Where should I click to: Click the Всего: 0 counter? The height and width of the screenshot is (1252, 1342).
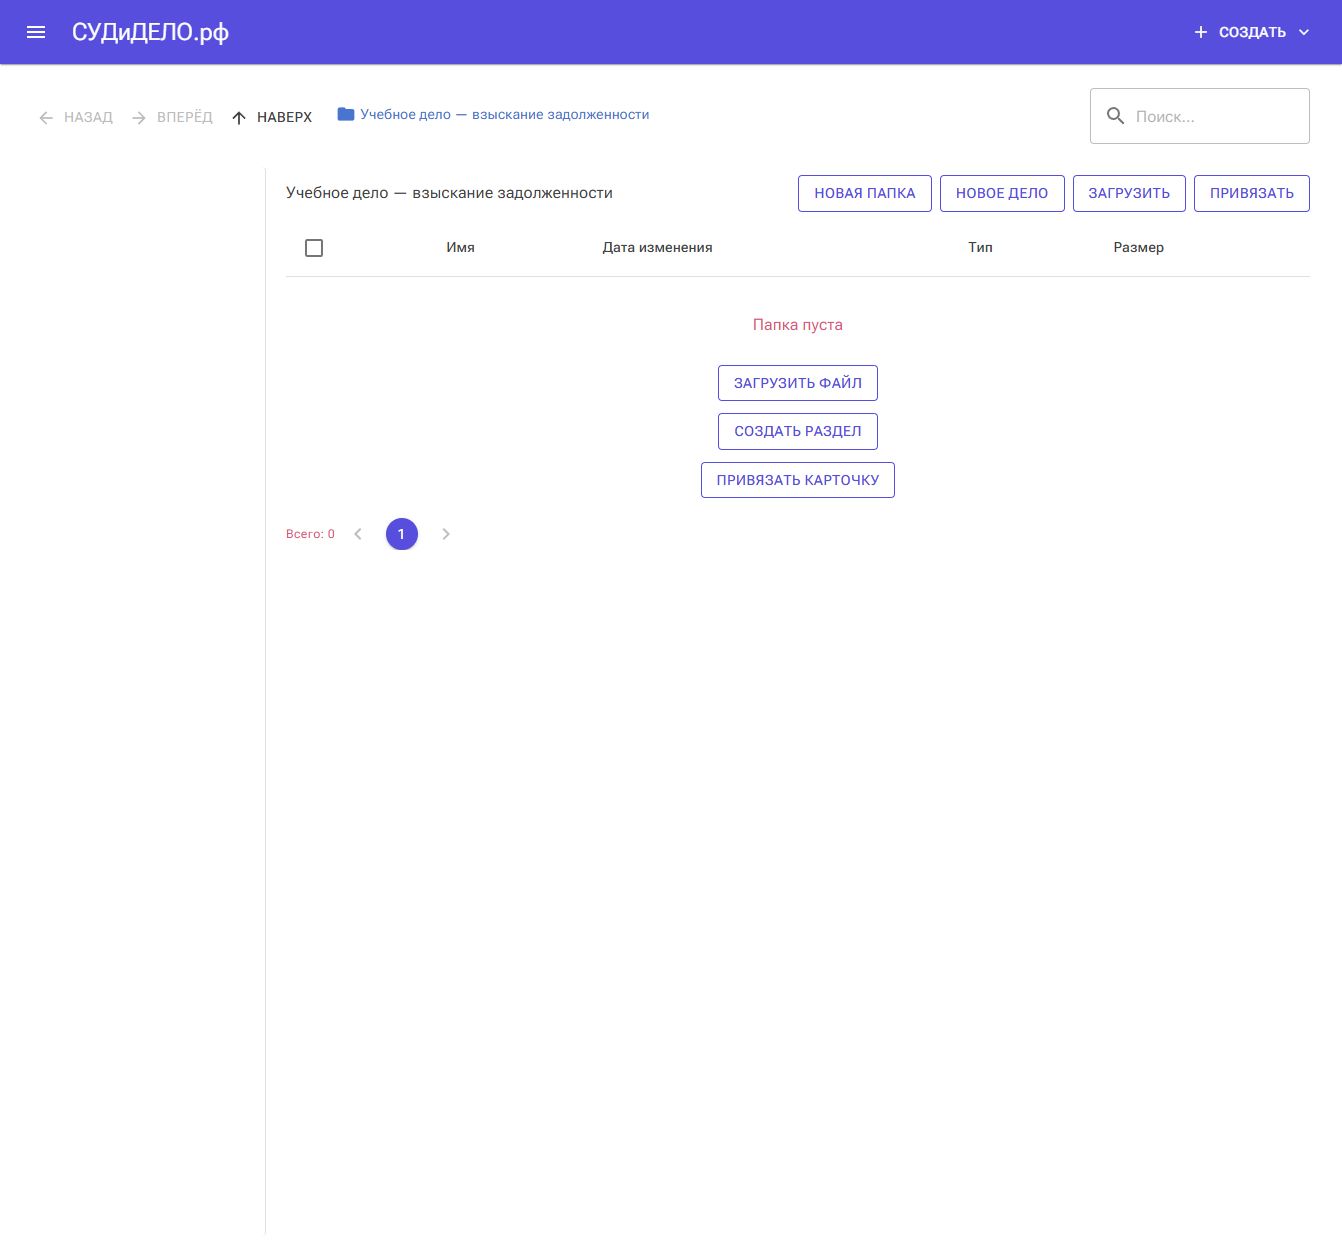(310, 534)
